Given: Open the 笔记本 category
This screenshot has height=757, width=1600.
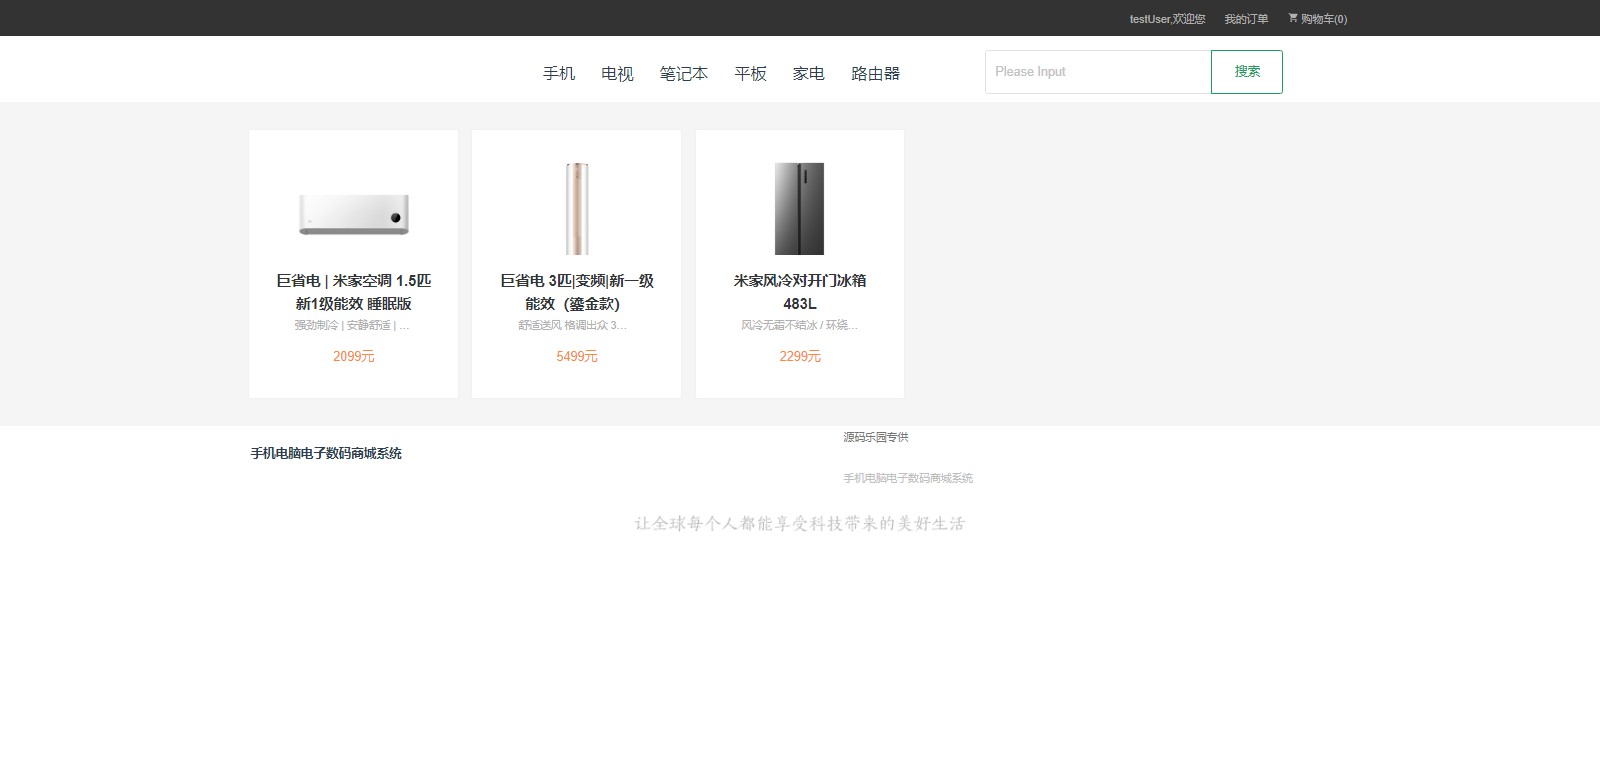Looking at the screenshot, I should [683, 74].
